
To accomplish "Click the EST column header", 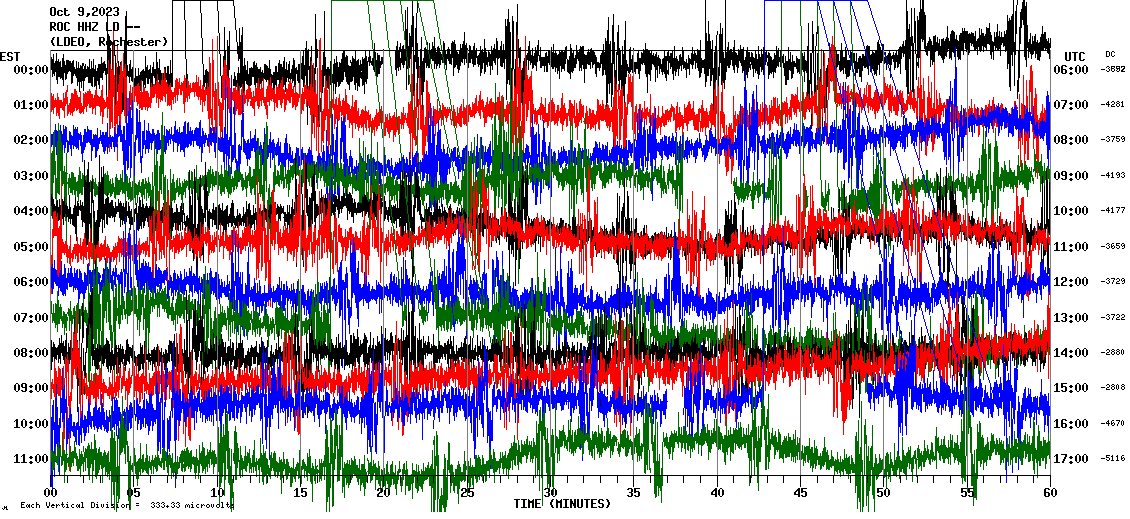I will [x=10, y=56].
